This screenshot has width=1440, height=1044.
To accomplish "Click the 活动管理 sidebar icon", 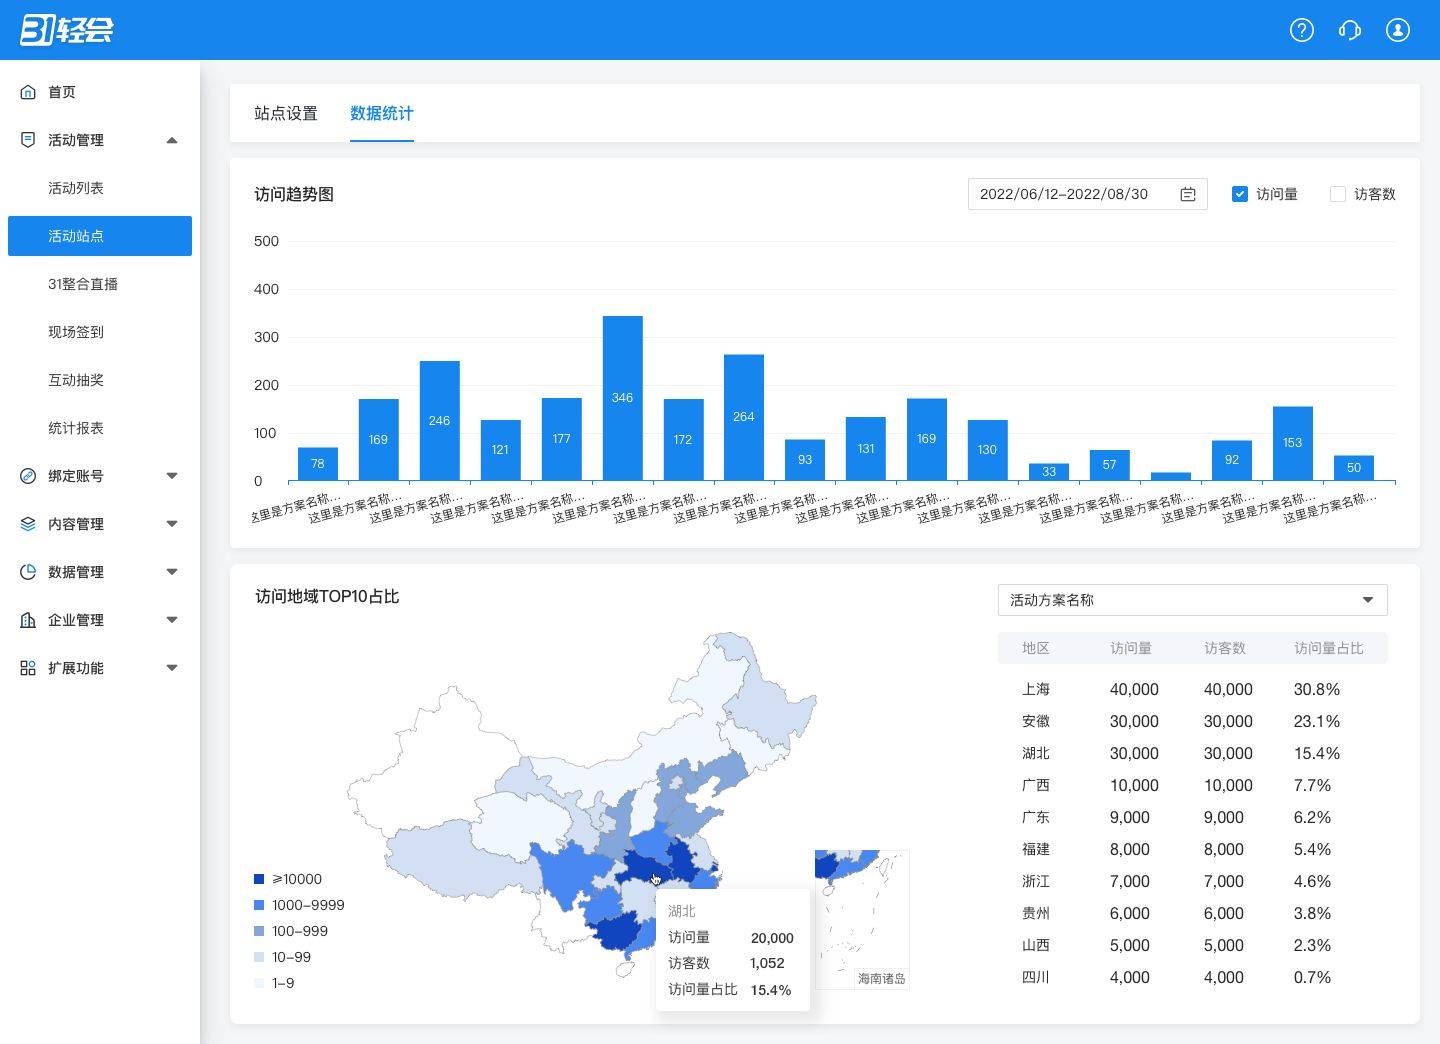I will (28, 140).
